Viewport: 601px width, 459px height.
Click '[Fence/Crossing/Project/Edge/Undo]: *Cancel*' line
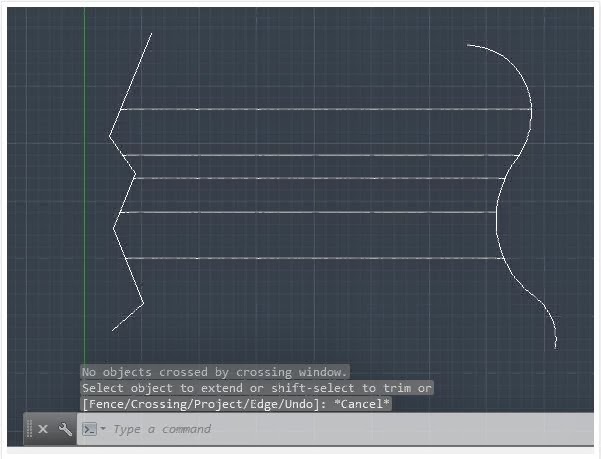(x=236, y=404)
